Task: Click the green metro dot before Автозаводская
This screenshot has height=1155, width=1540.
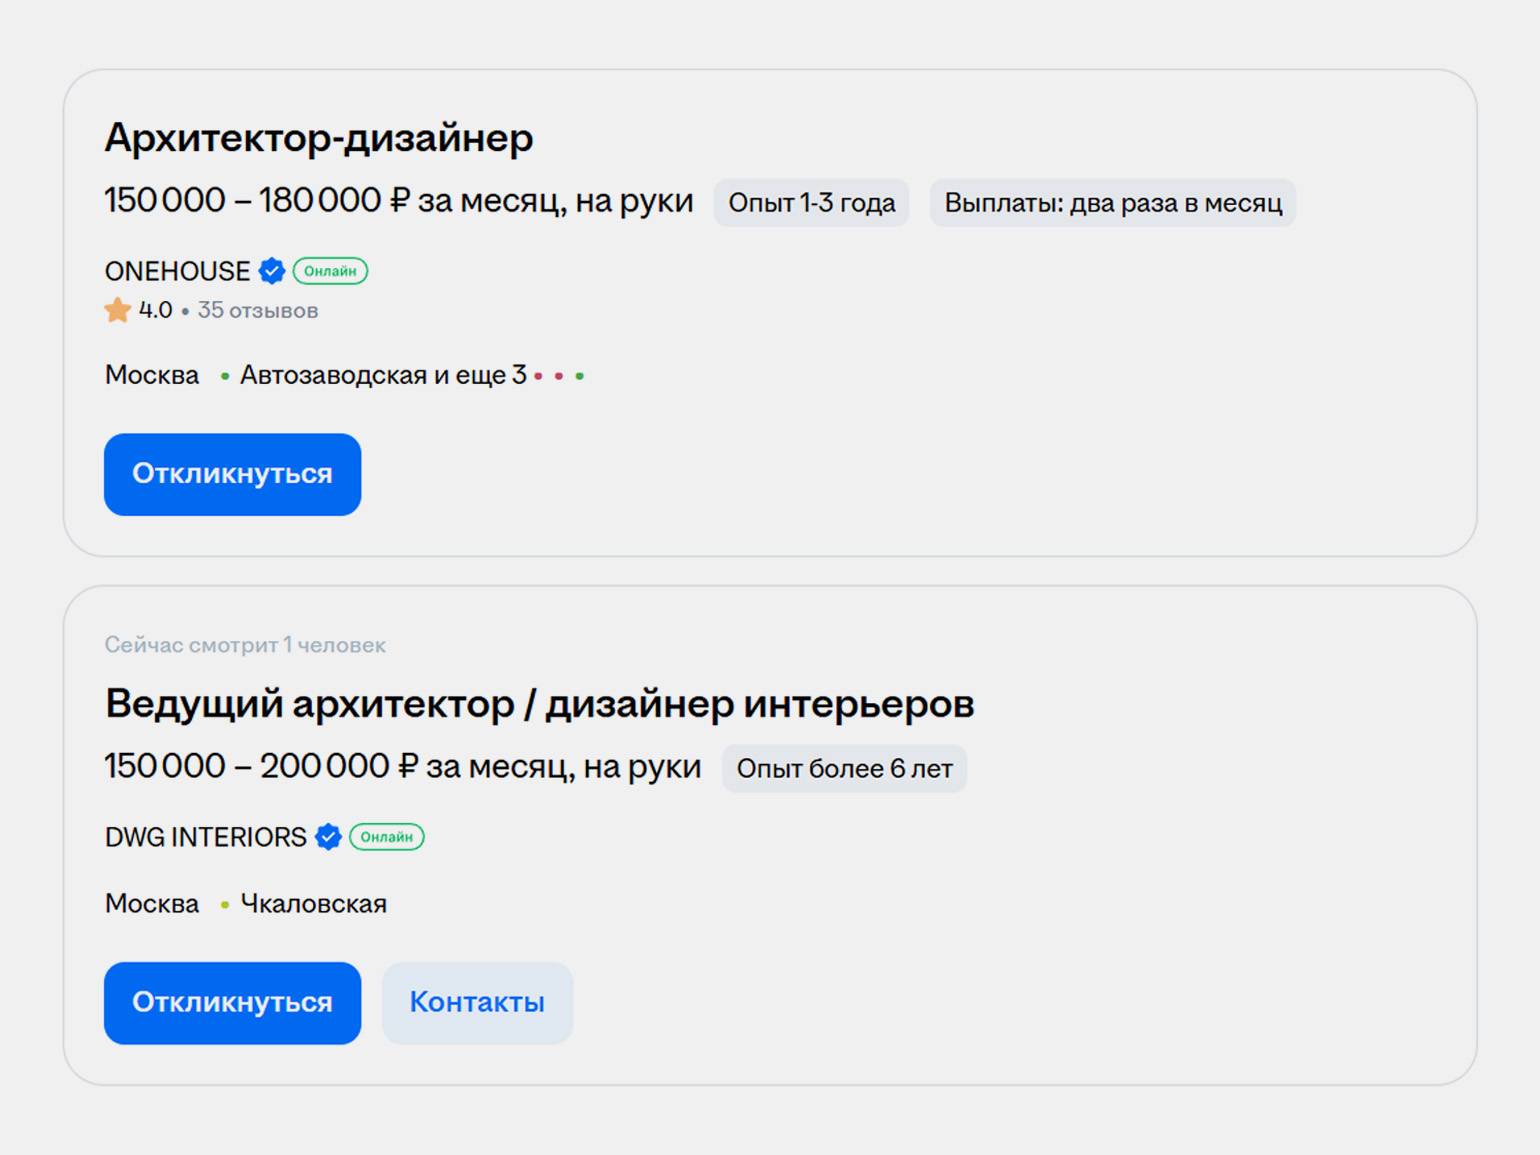Action: [225, 376]
